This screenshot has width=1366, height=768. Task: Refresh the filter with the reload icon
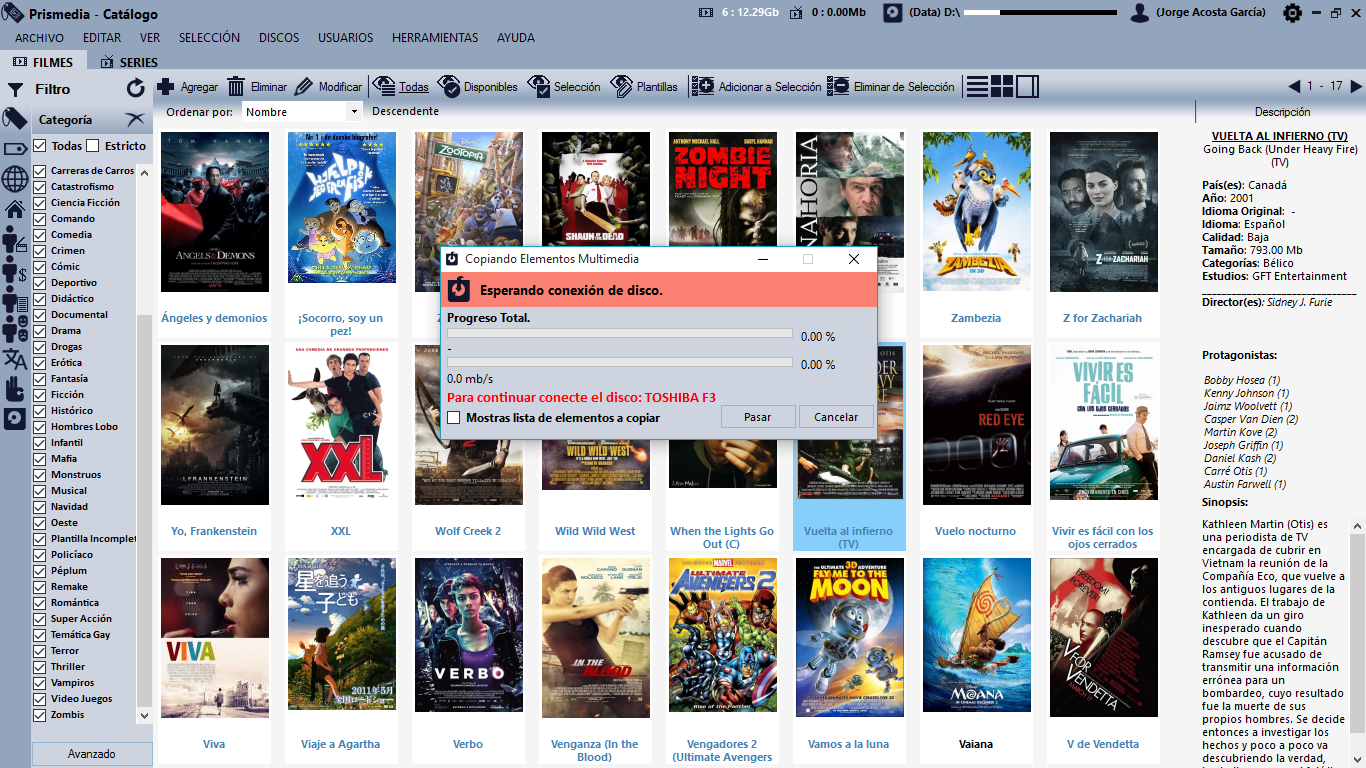[136, 89]
